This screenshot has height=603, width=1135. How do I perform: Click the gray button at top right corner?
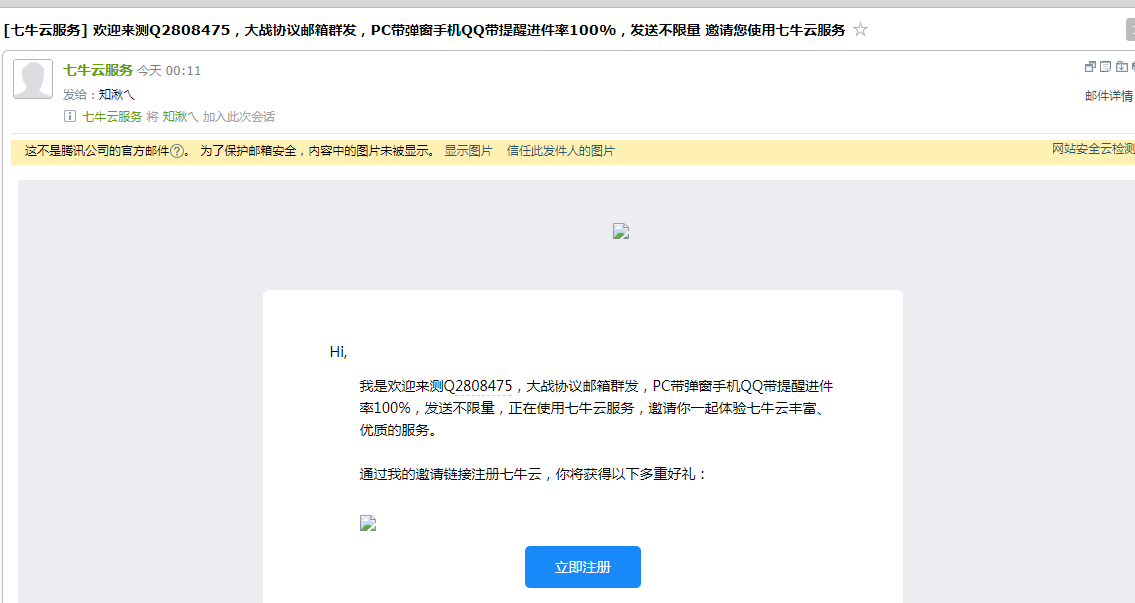coord(1130,30)
